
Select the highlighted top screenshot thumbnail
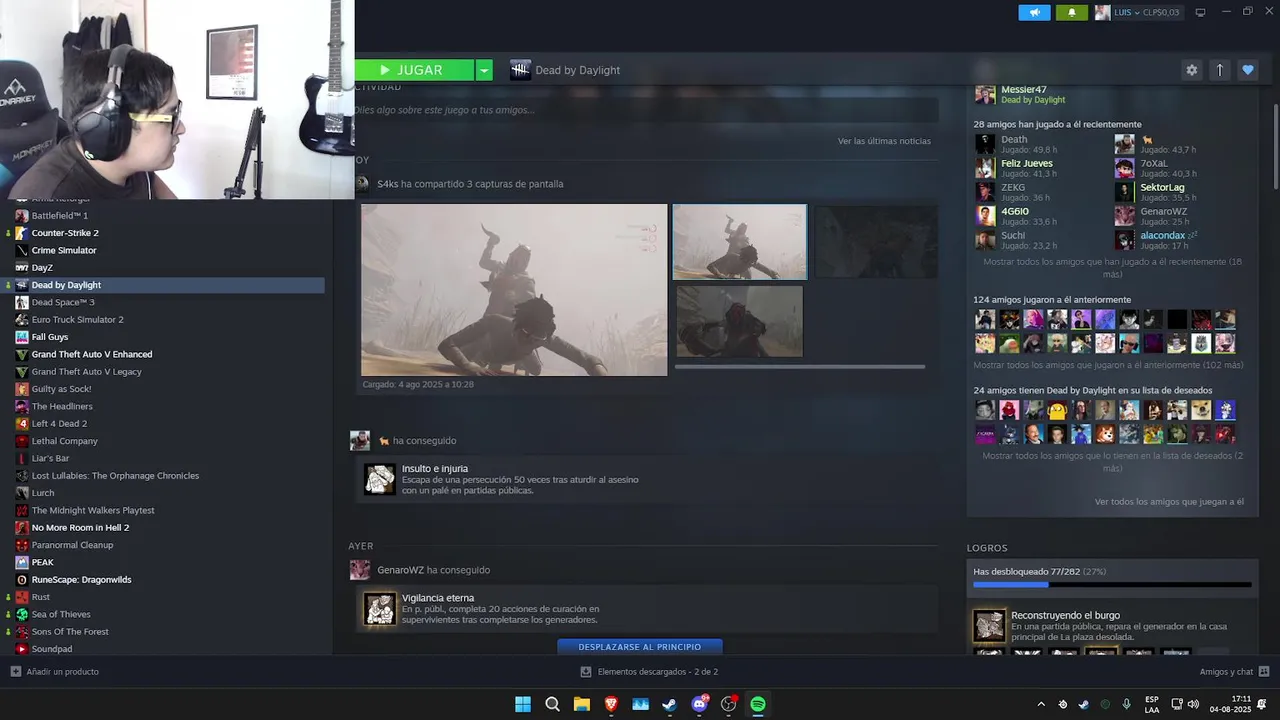point(740,242)
